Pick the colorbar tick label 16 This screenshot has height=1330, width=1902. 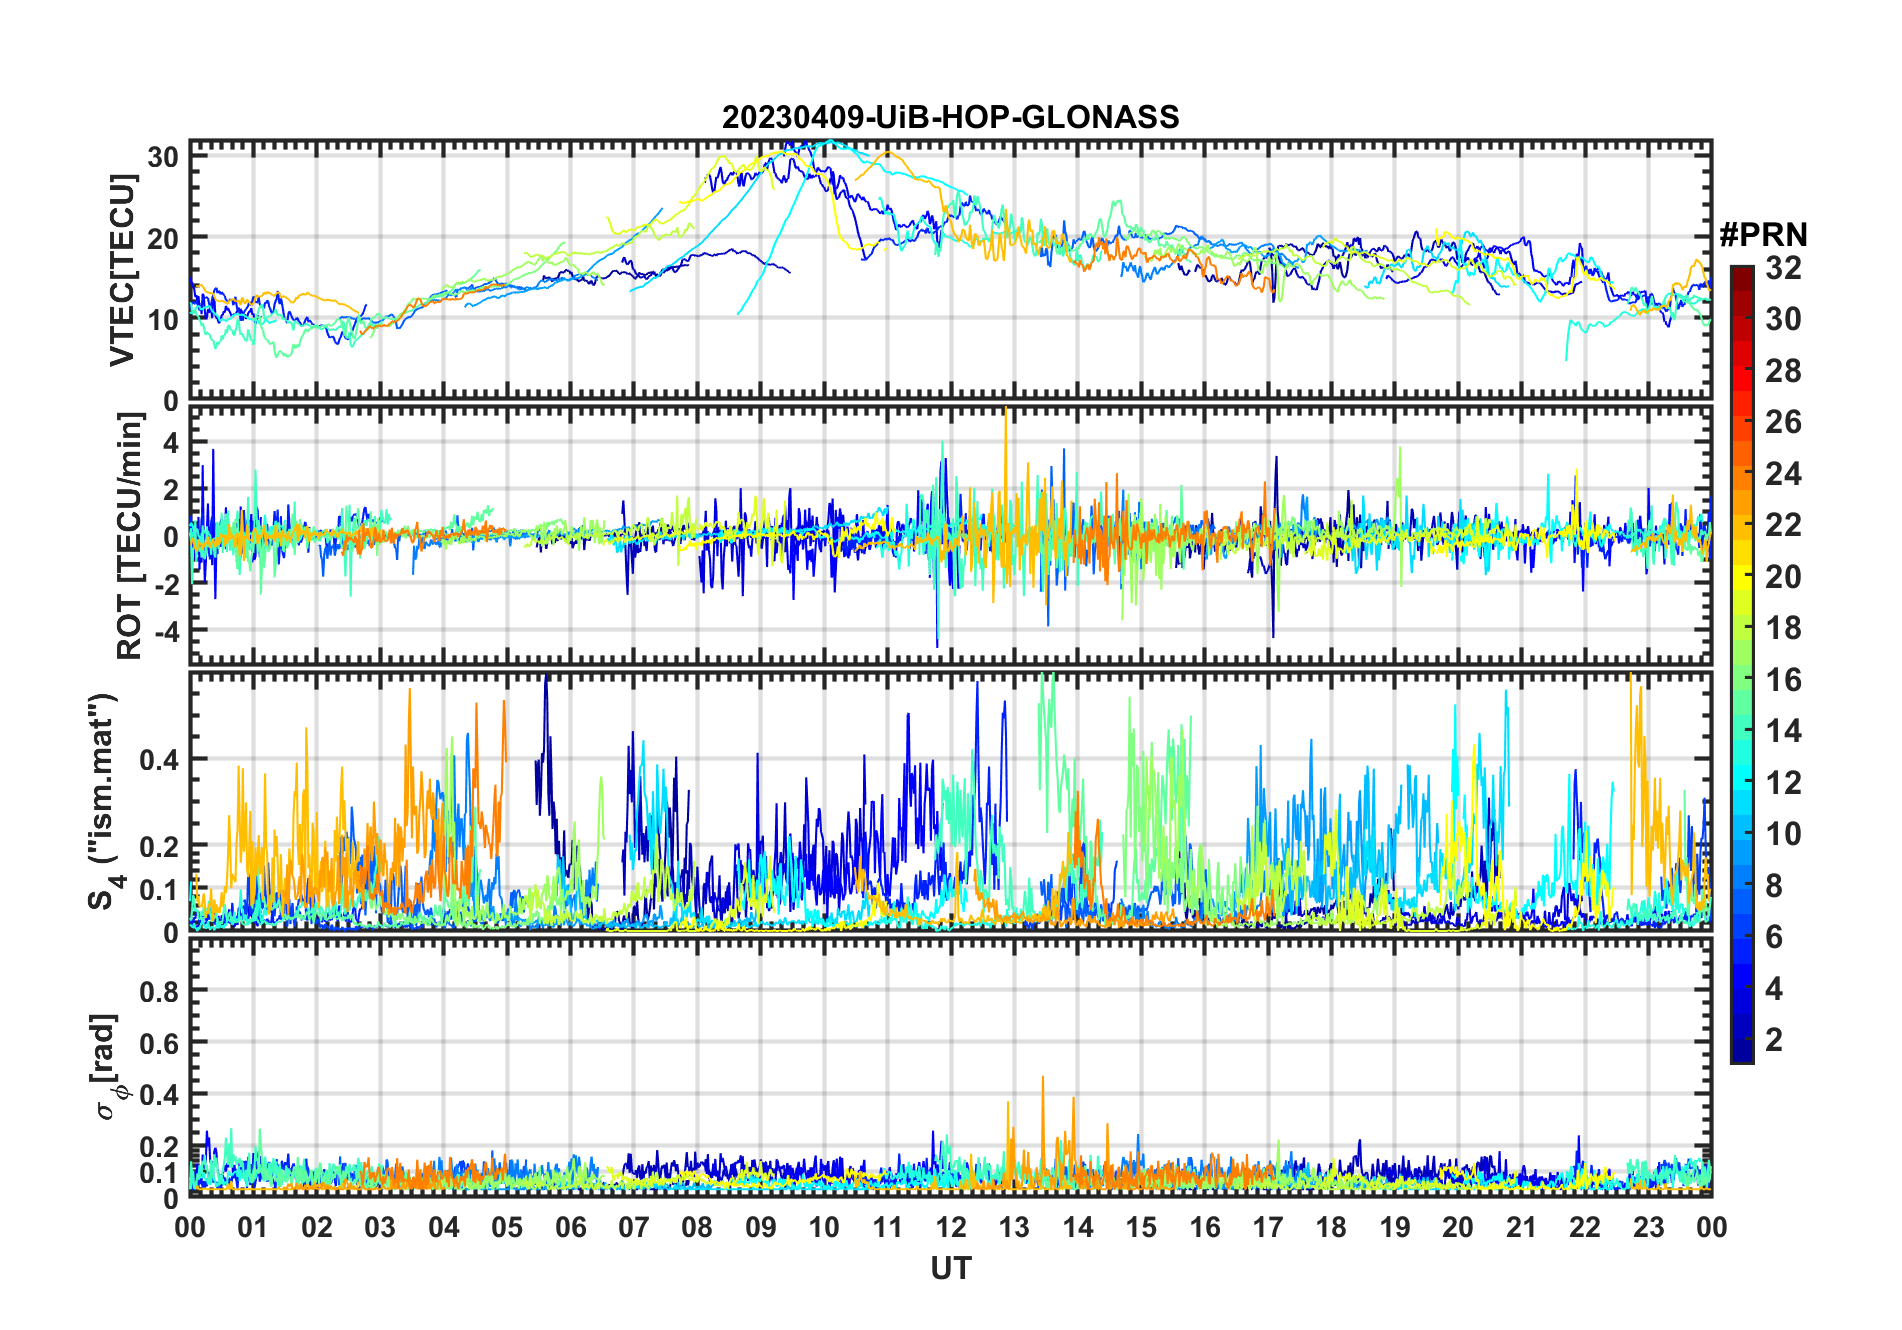click(1782, 680)
